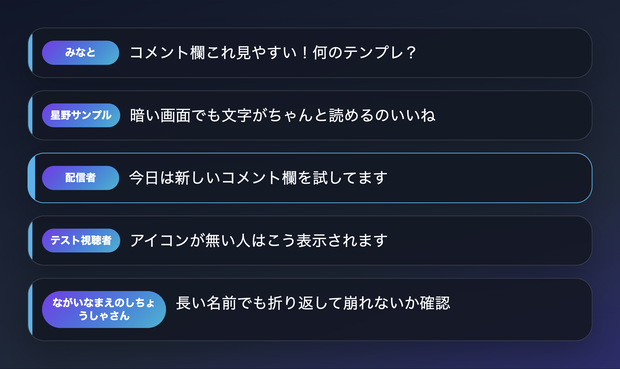Viewport: 620px width, 369px height.
Task: Select the テスト視聴者 name badge
Action: 81,240
